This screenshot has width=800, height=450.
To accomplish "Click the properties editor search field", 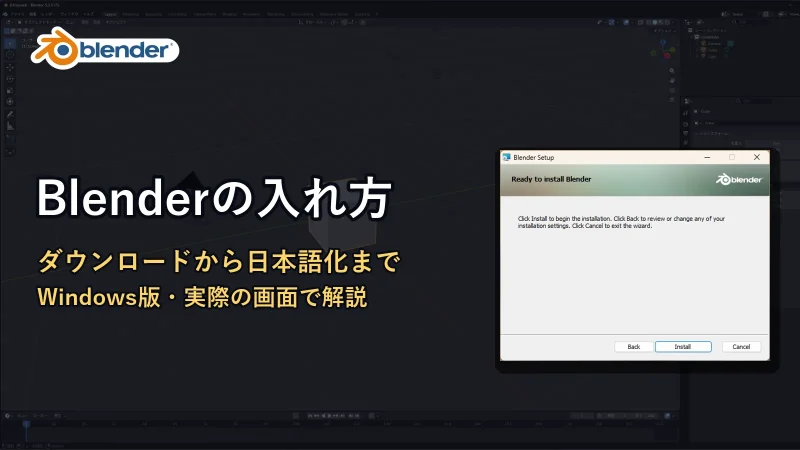I will (753, 101).
